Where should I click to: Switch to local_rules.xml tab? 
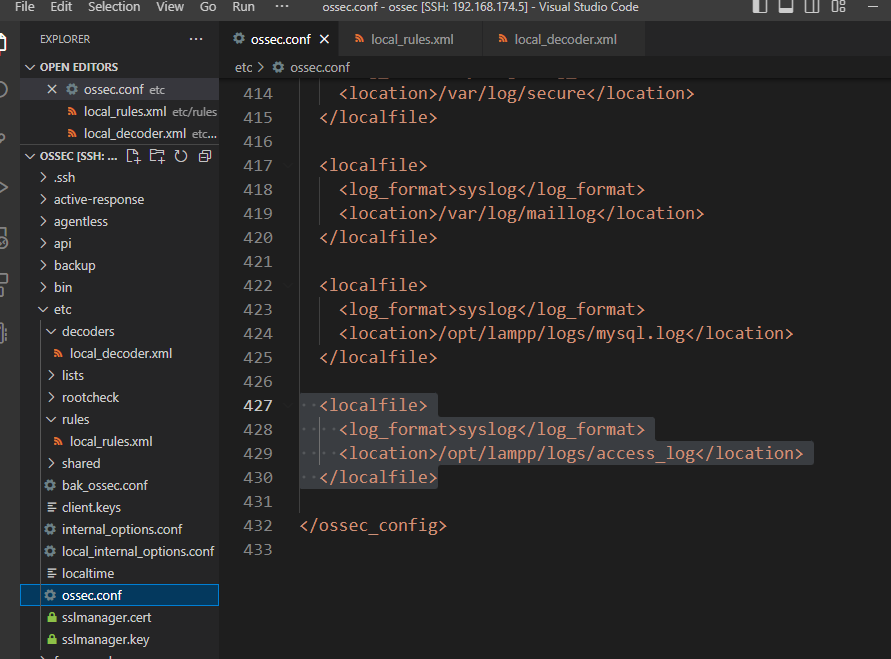point(411,39)
